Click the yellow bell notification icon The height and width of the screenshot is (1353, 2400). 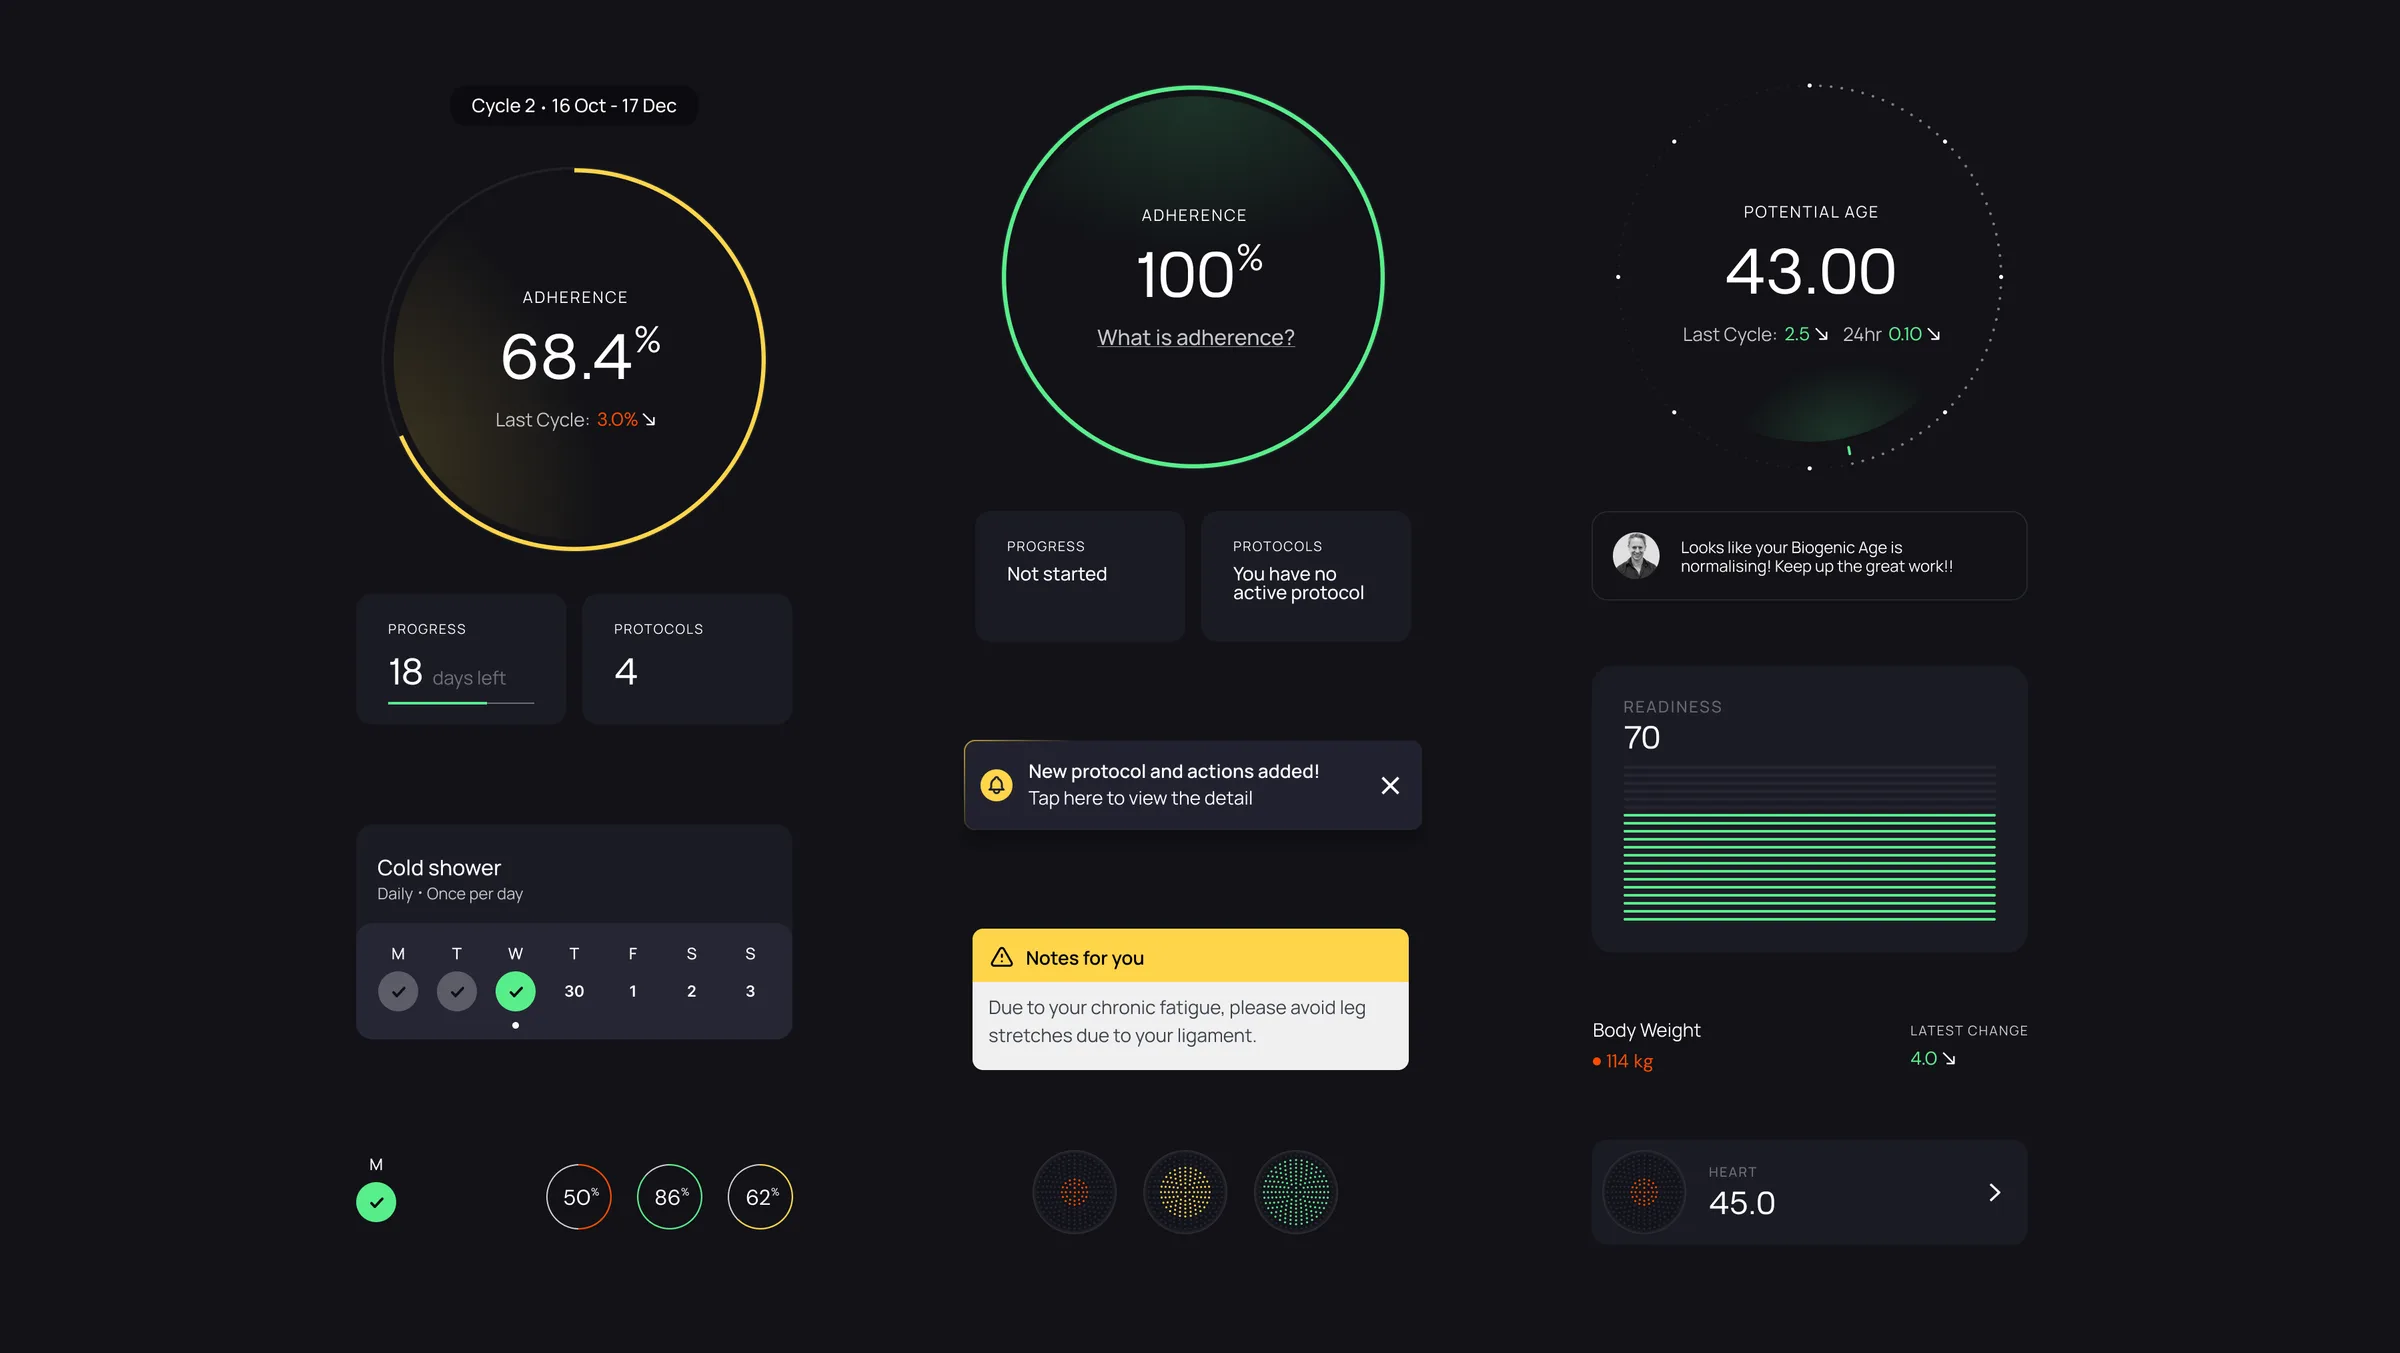(996, 785)
